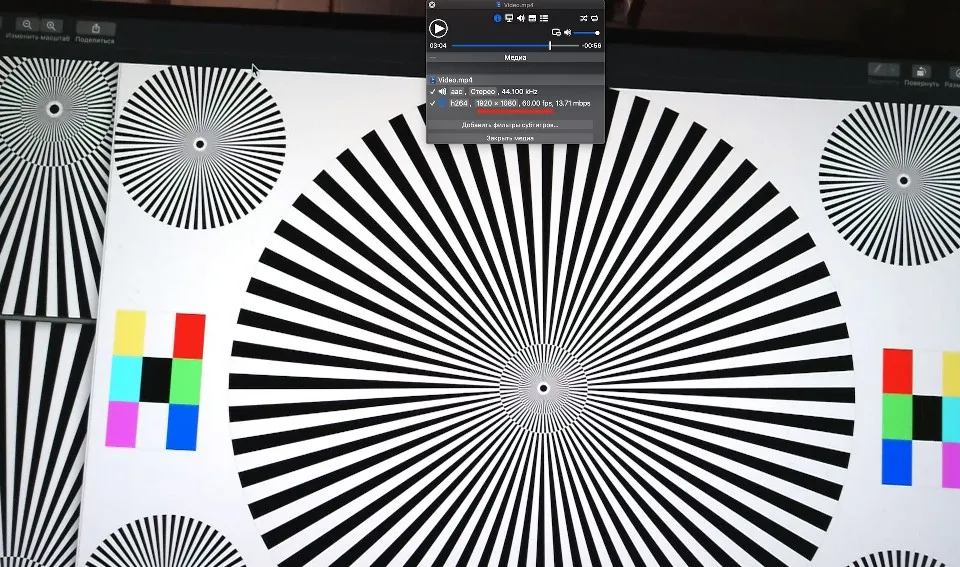Click the h264 codec label
The width and height of the screenshot is (960, 567).
coord(459,103)
